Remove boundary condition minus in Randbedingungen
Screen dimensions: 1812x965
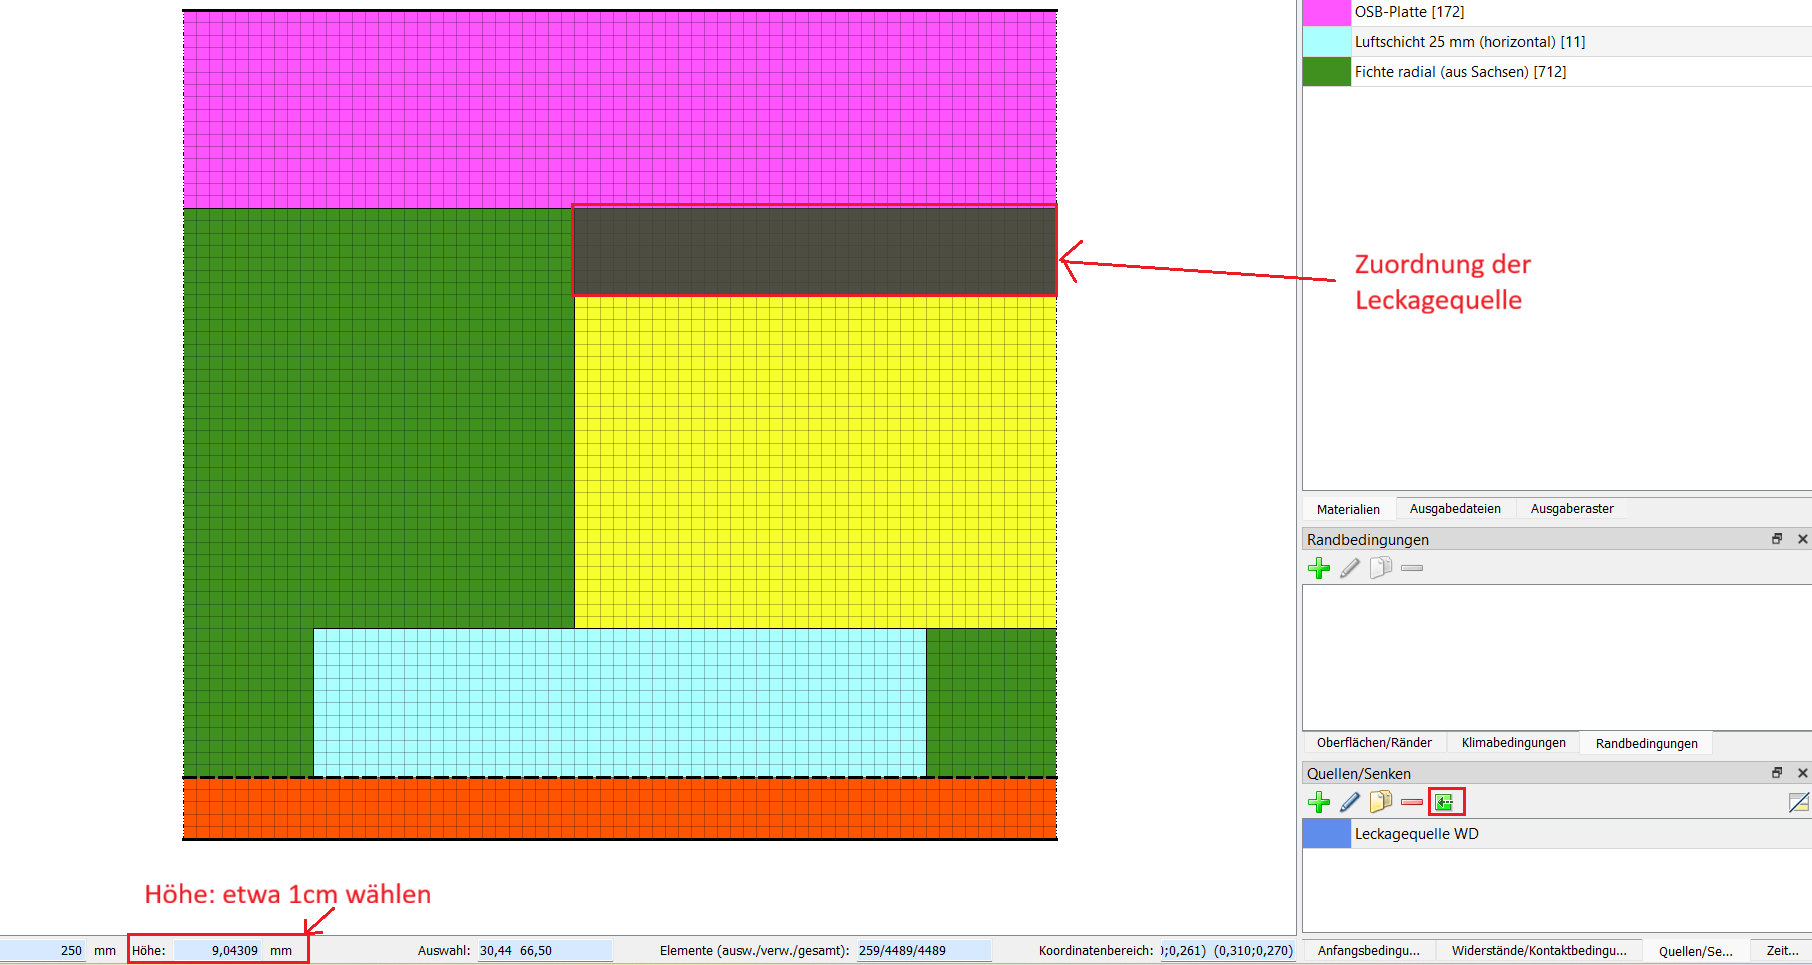tap(1412, 568)
